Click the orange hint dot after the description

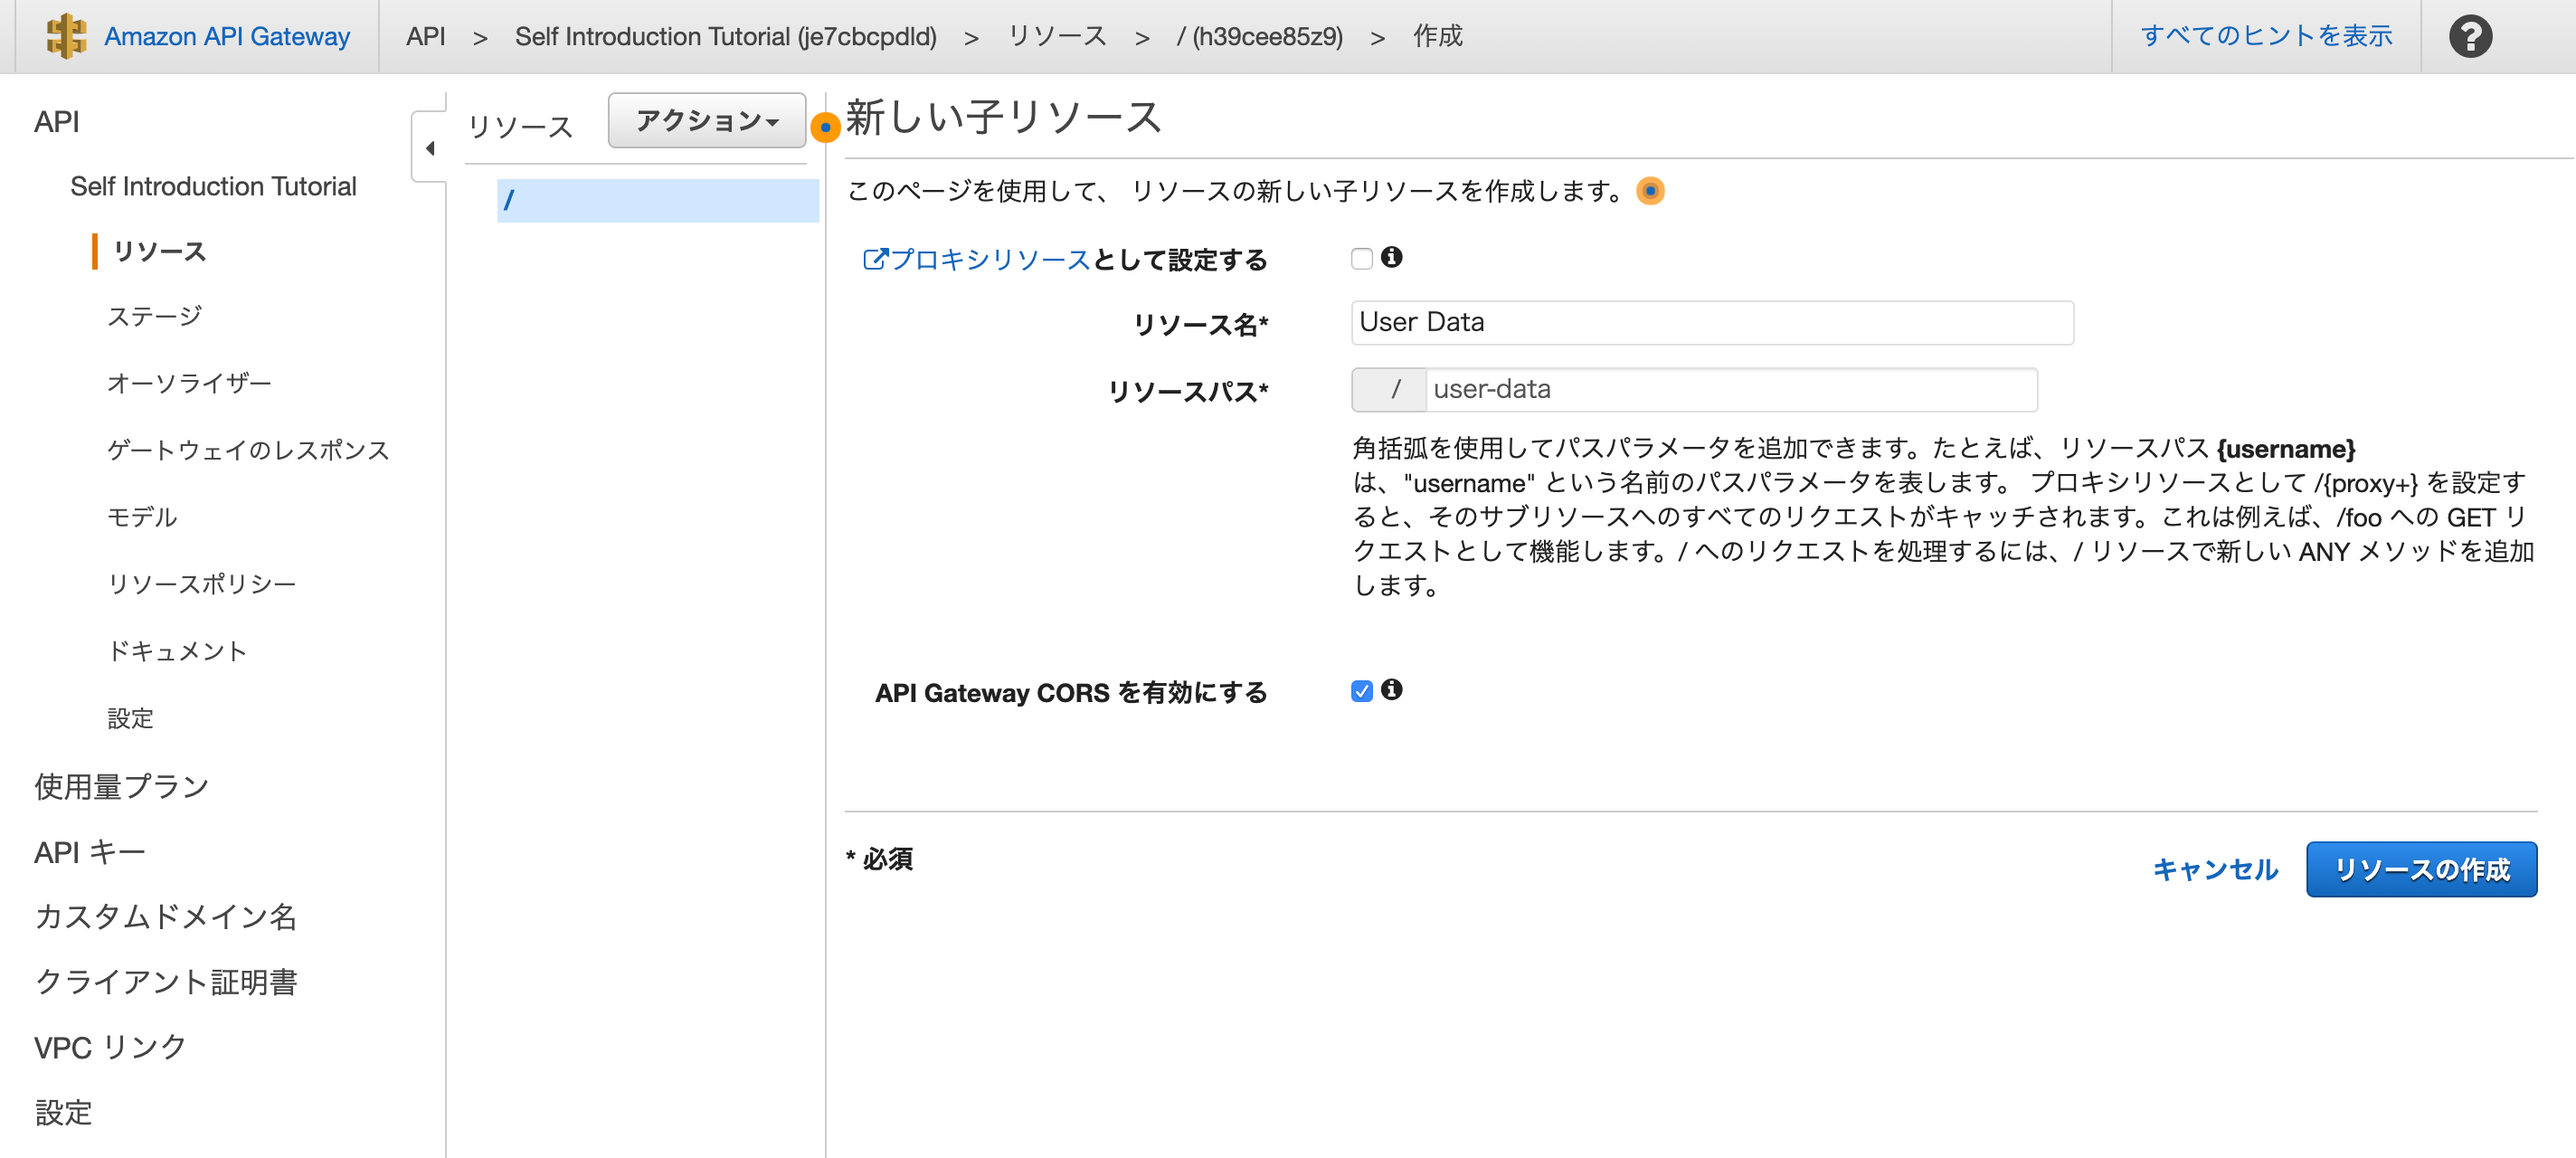[1650, 190]
